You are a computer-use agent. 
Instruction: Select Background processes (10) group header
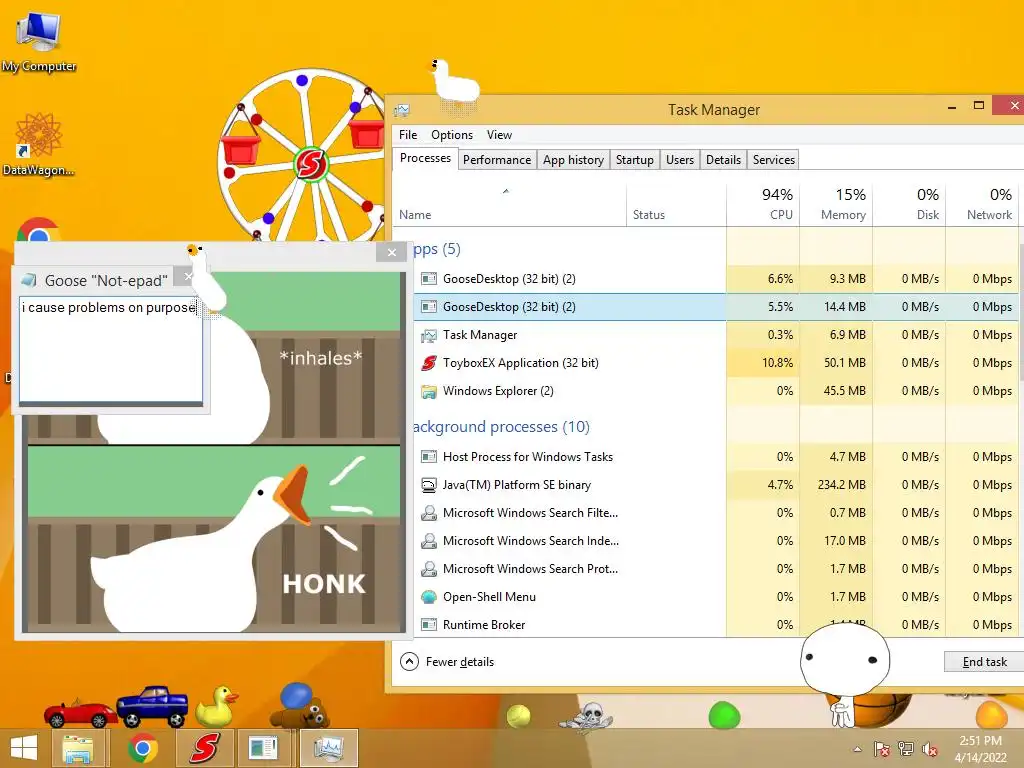(501, 426)
